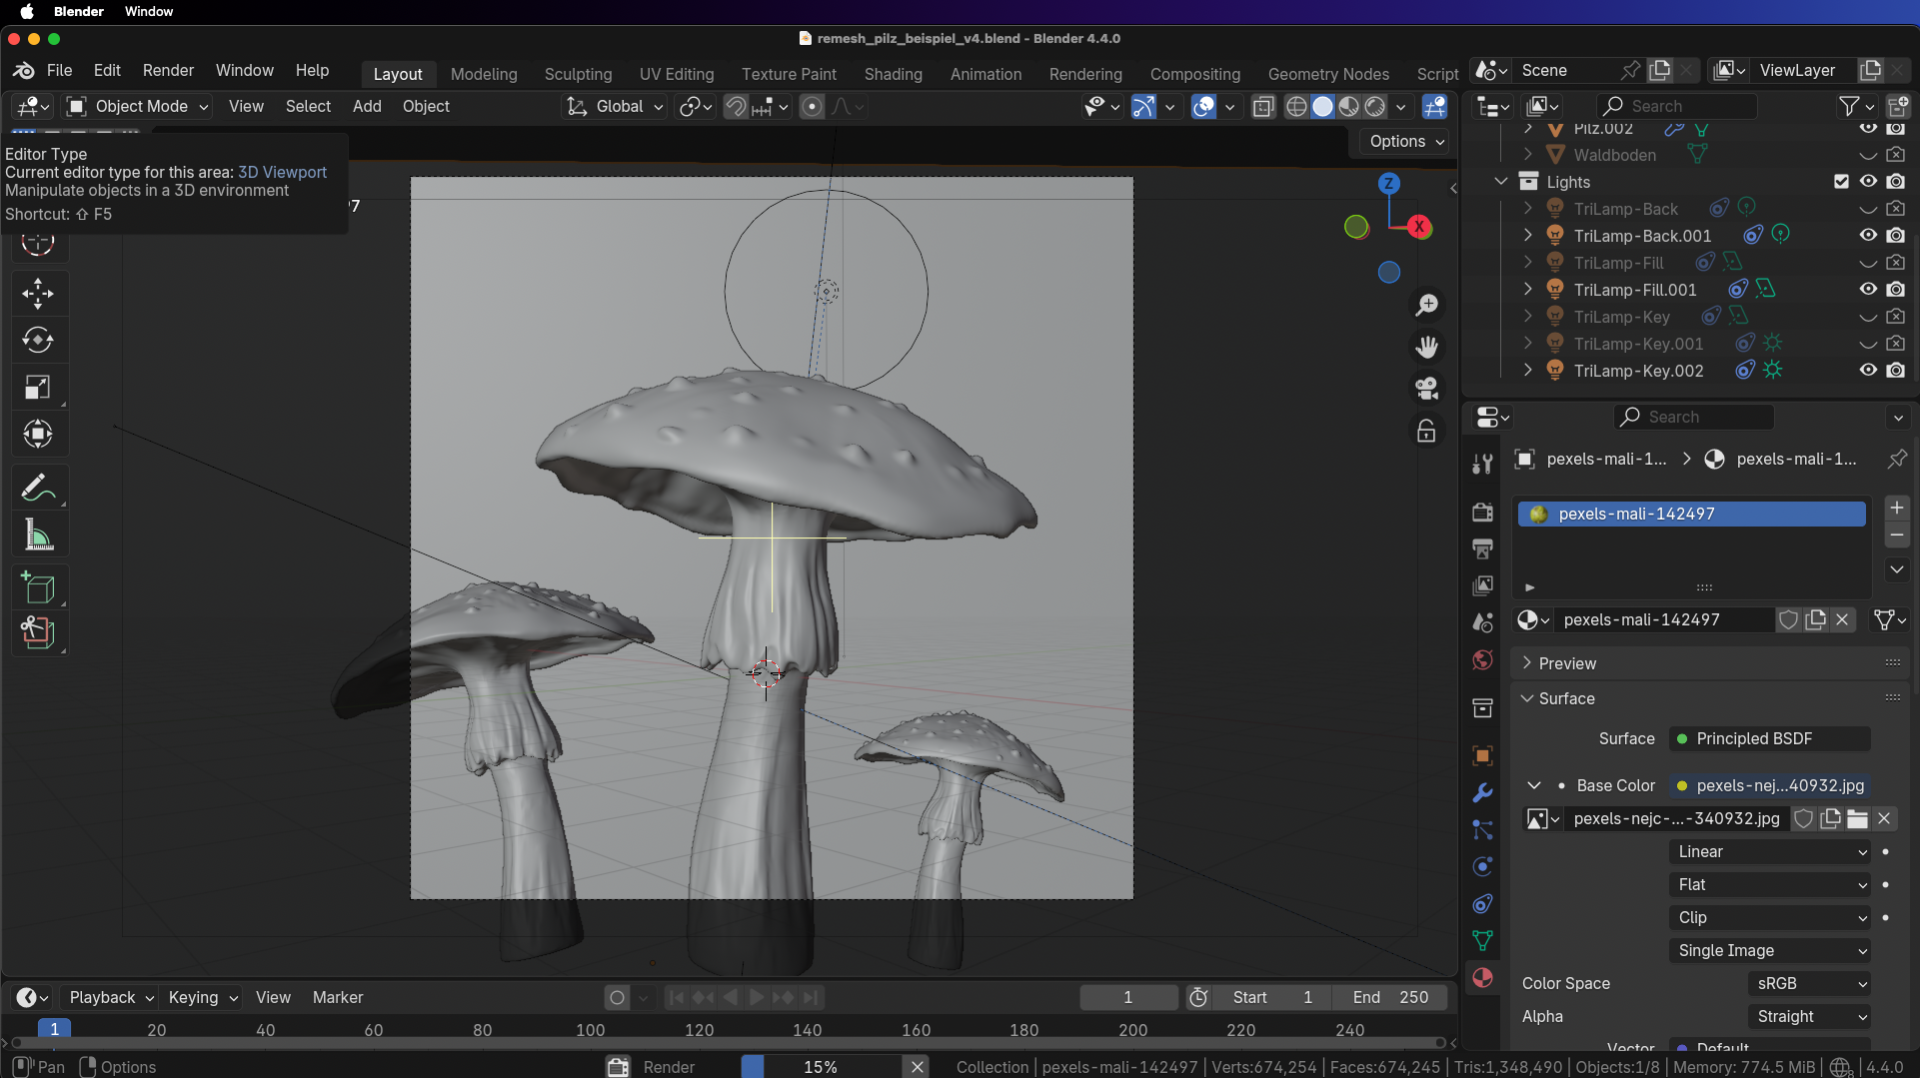Choose the Measure ruler tool
The image size is (1920, 1078).
[38, 536]
